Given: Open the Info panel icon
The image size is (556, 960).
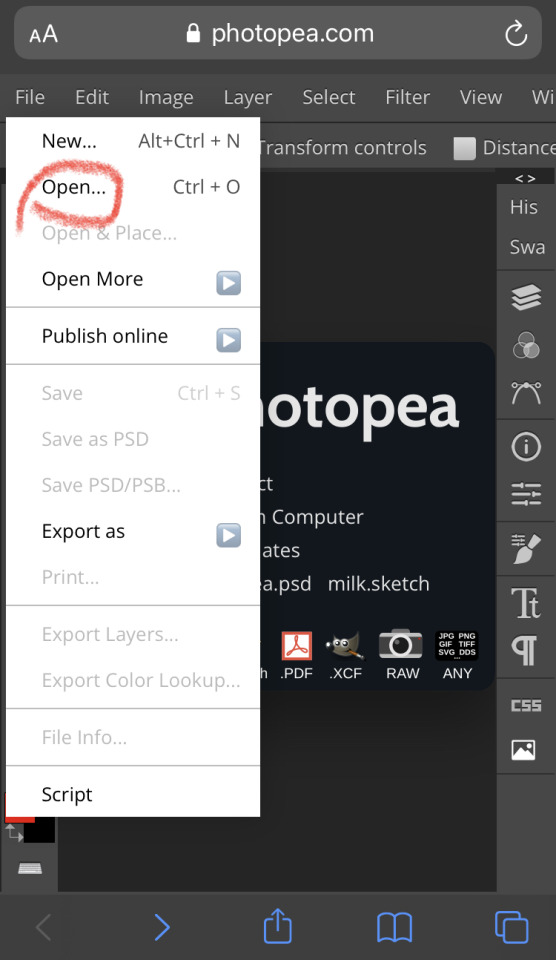Looking at the screenshot, I should pyautogui.click(x=526, y=446).
